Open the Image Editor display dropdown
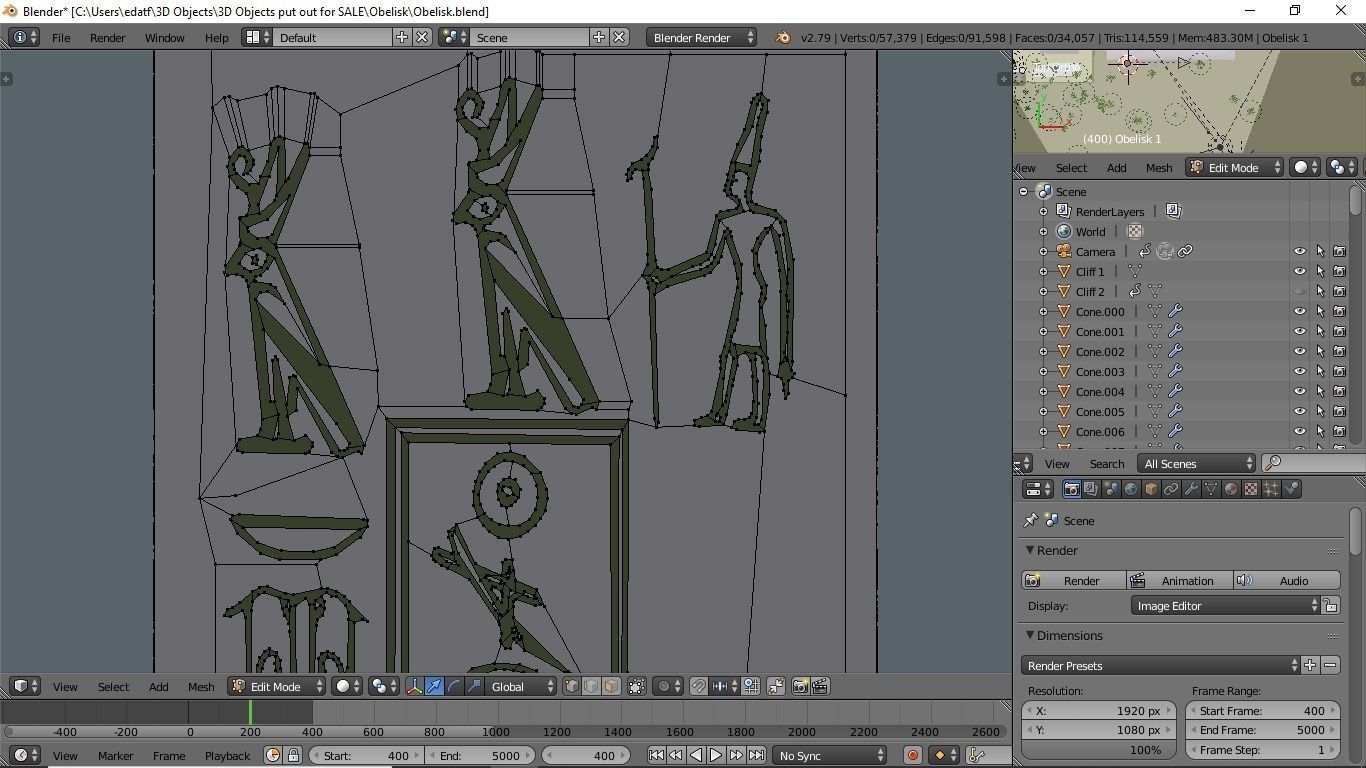1366x768 pixels. [x=1226, y=606]
